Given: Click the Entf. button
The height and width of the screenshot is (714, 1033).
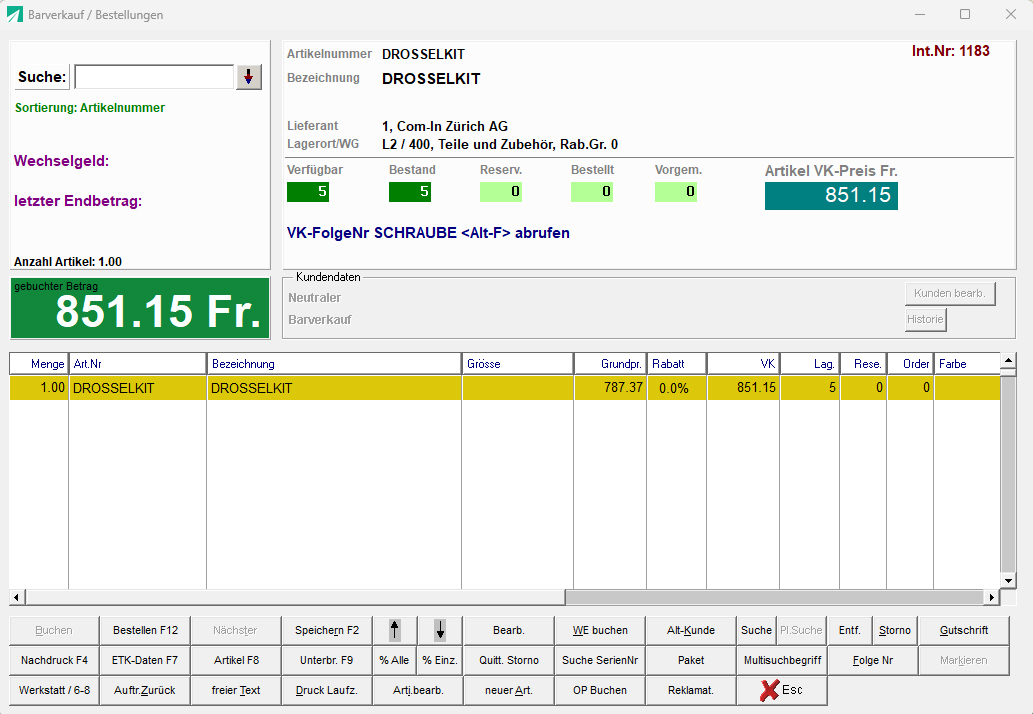Looking at the screenshot, I should (850, 630).
